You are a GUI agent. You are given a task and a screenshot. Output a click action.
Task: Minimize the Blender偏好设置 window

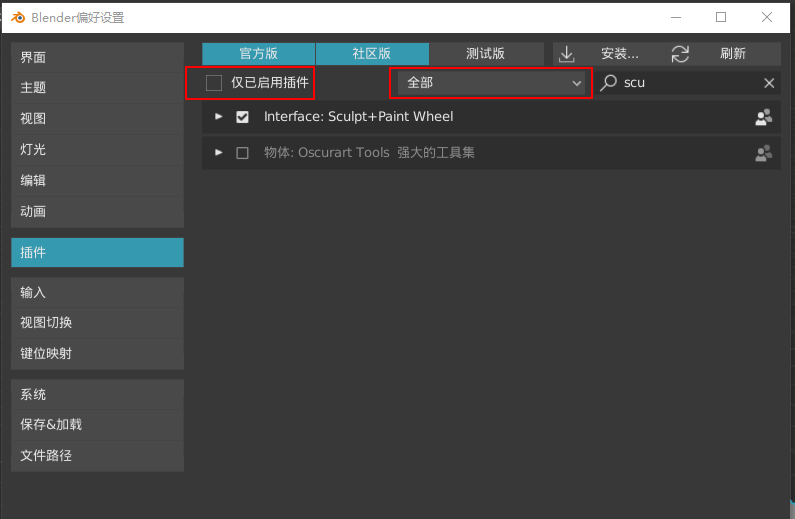click(676, 17)
